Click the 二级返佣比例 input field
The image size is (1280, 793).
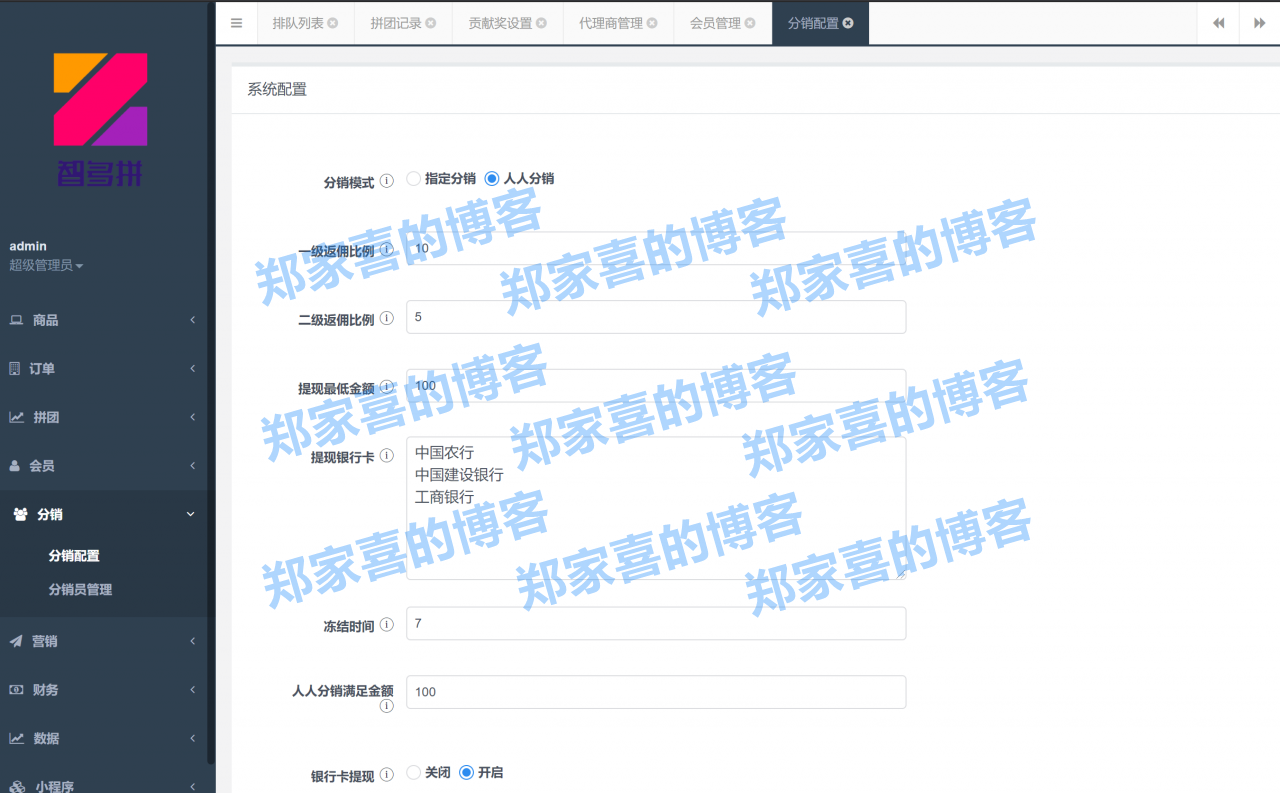(x=656, y=317)
